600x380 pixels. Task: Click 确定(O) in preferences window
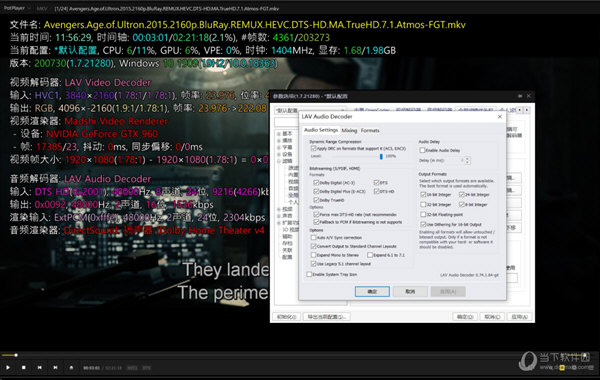point(465,317)
